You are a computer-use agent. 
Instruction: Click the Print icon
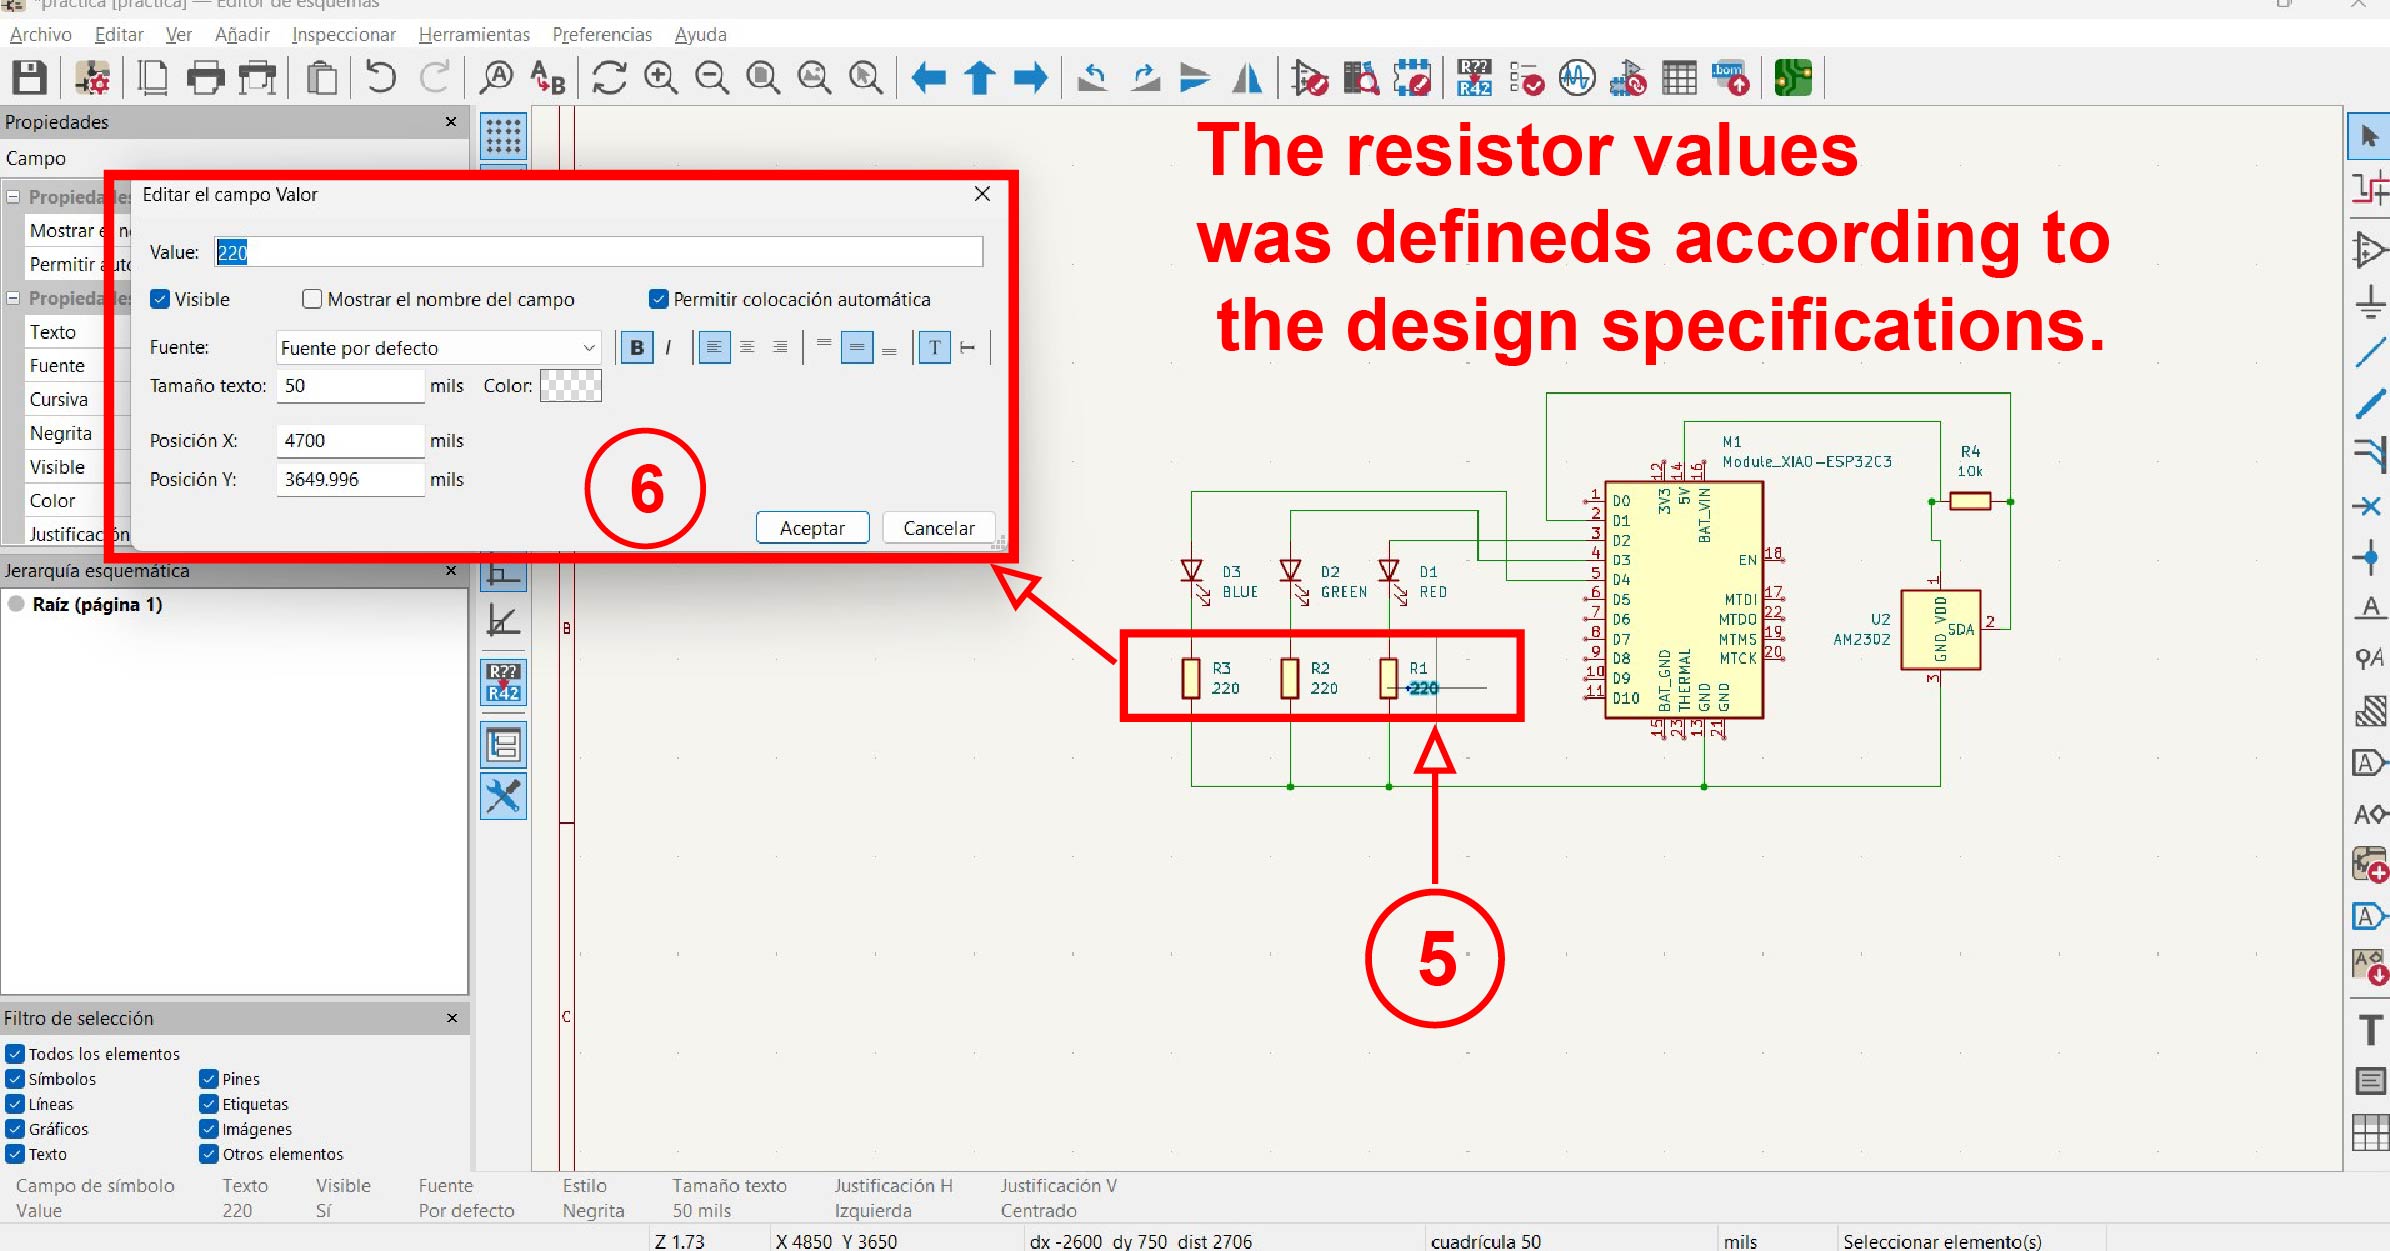pos(205,77)
